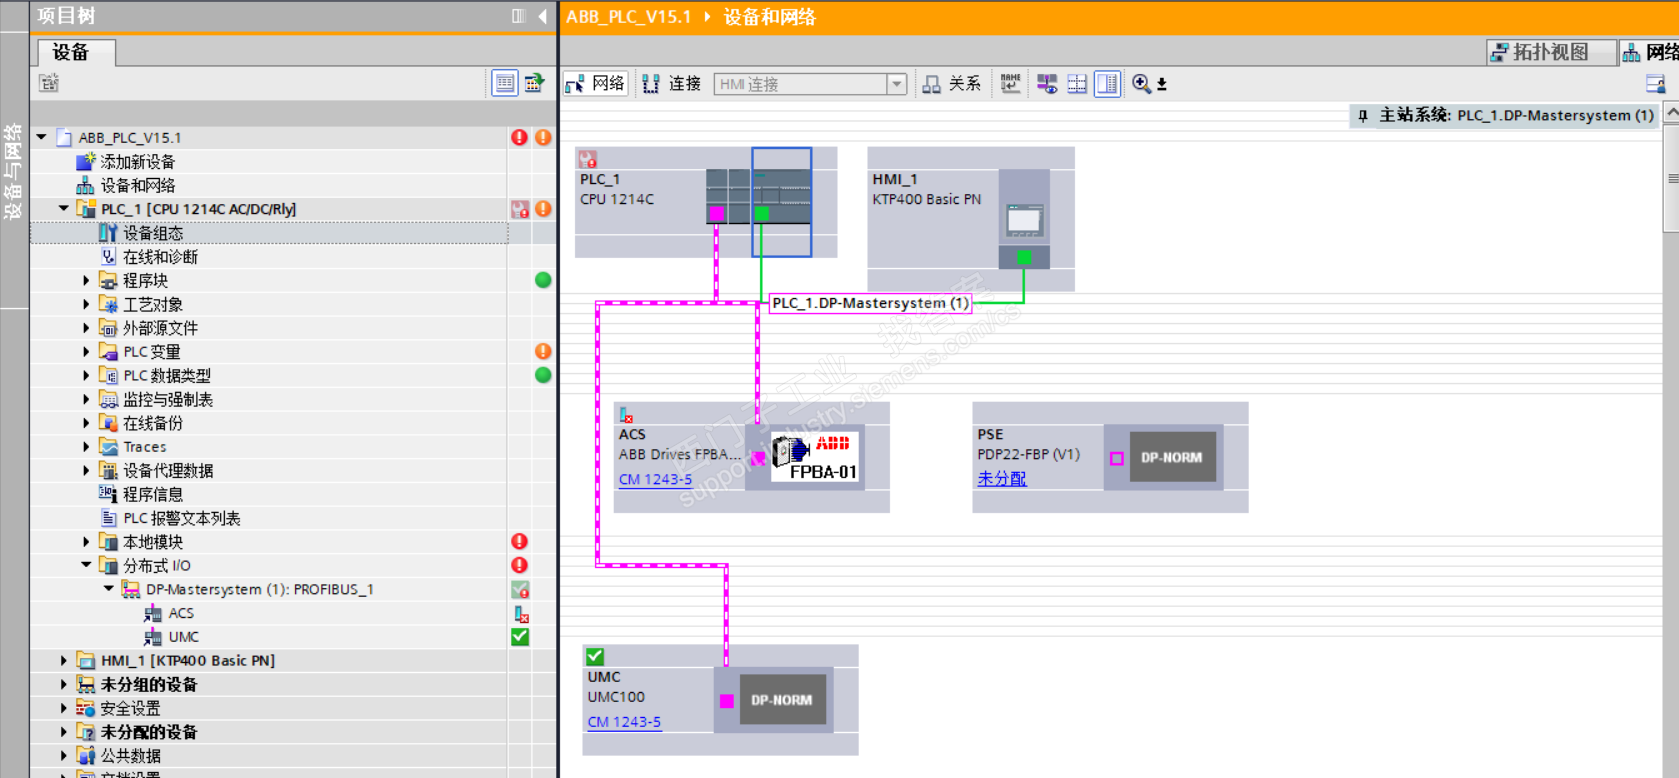Click the network highlight icon with eye

pyautogui.click(x=1047, y=84)
